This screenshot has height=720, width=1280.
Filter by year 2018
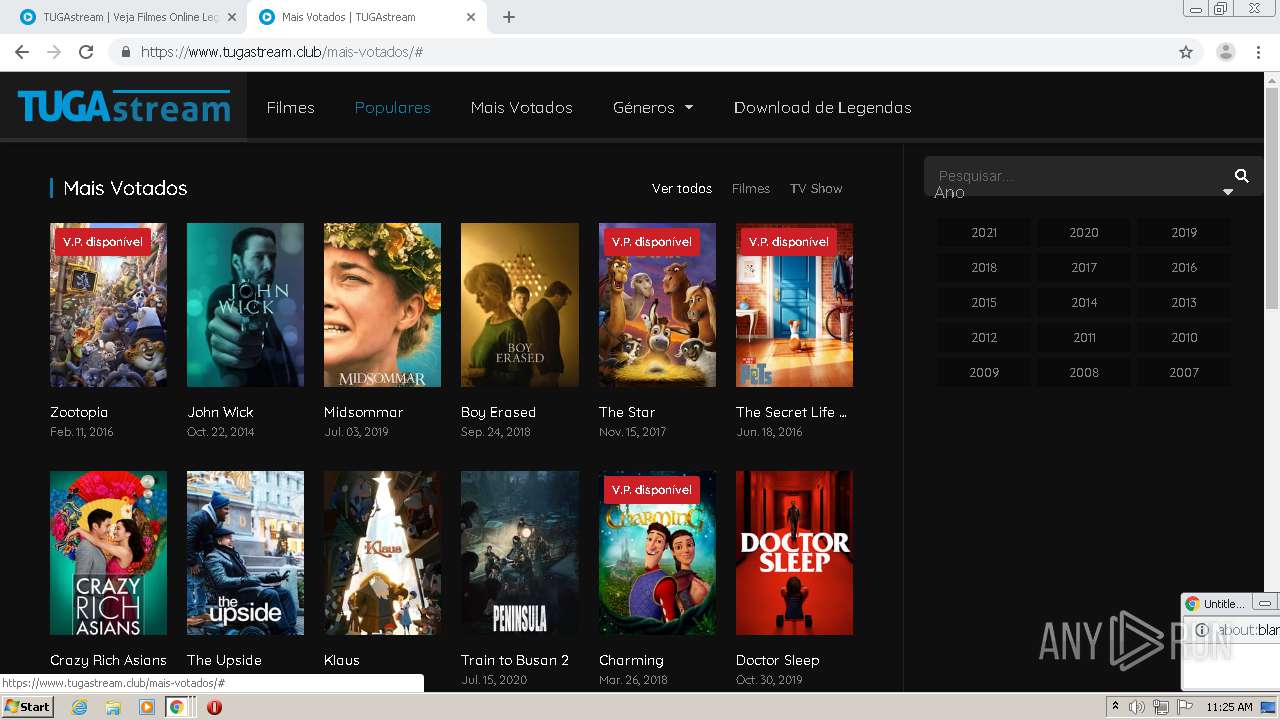(x=984, y=267)
